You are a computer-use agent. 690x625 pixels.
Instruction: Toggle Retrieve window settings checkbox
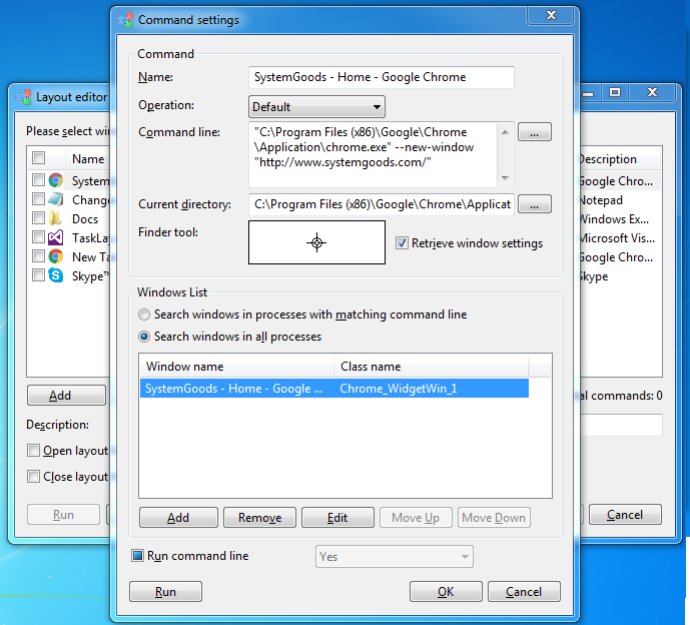click(x=401, y=243)
